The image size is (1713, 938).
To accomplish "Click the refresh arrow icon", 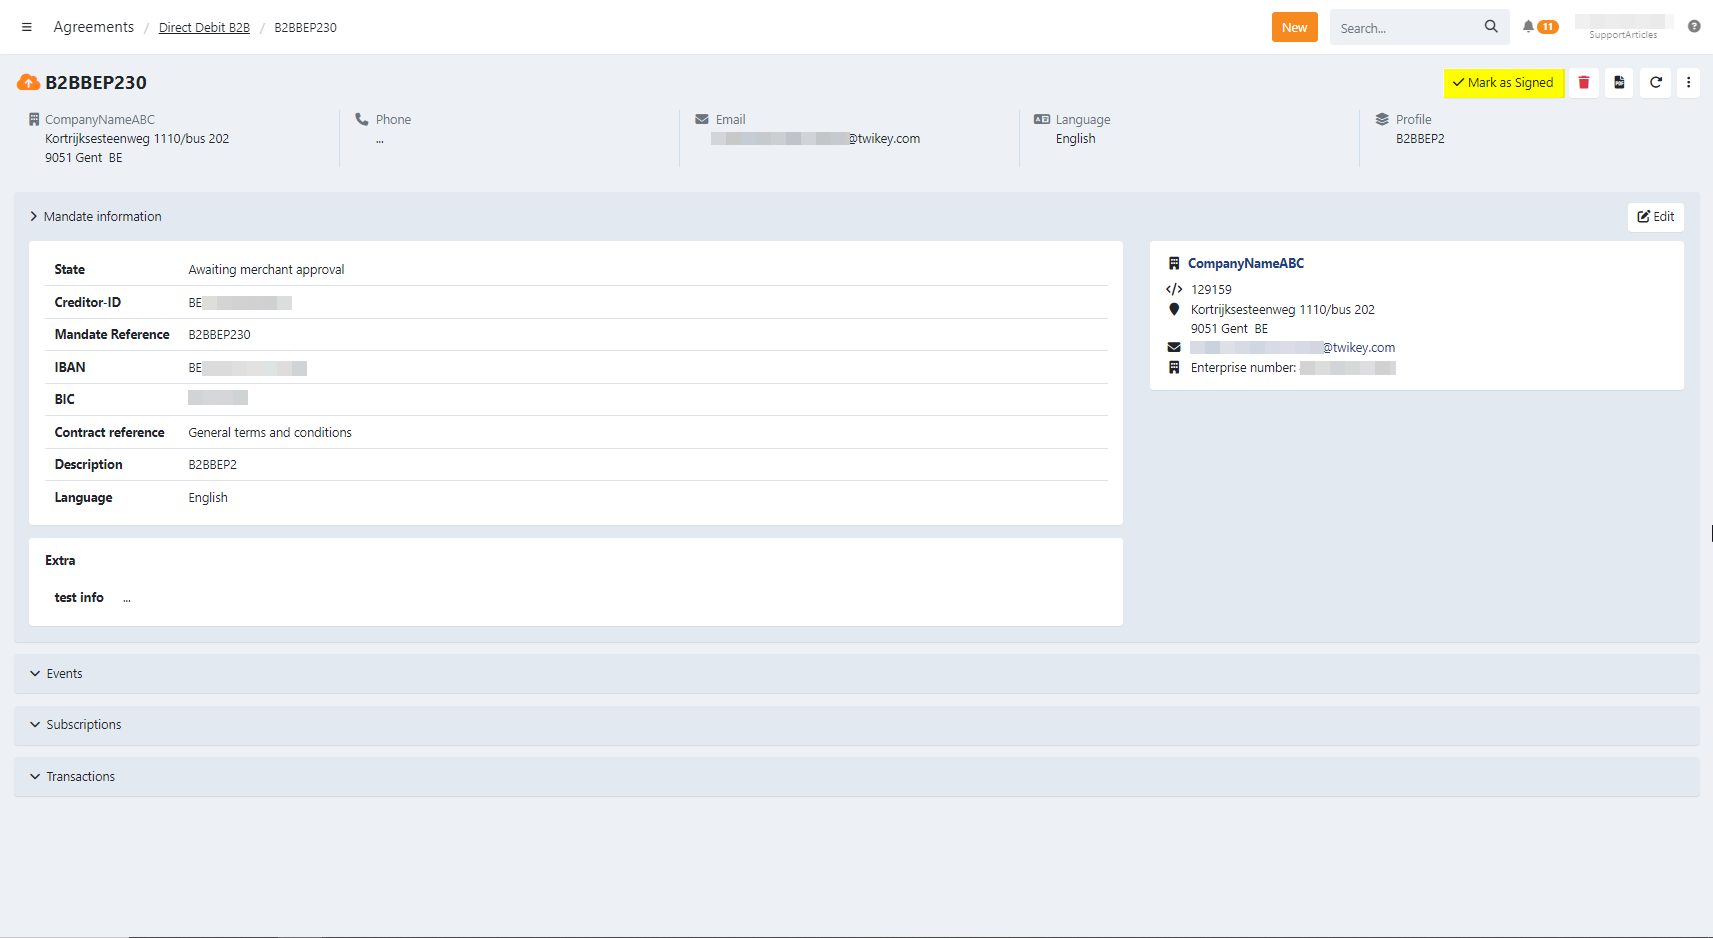I will 1655,83.
